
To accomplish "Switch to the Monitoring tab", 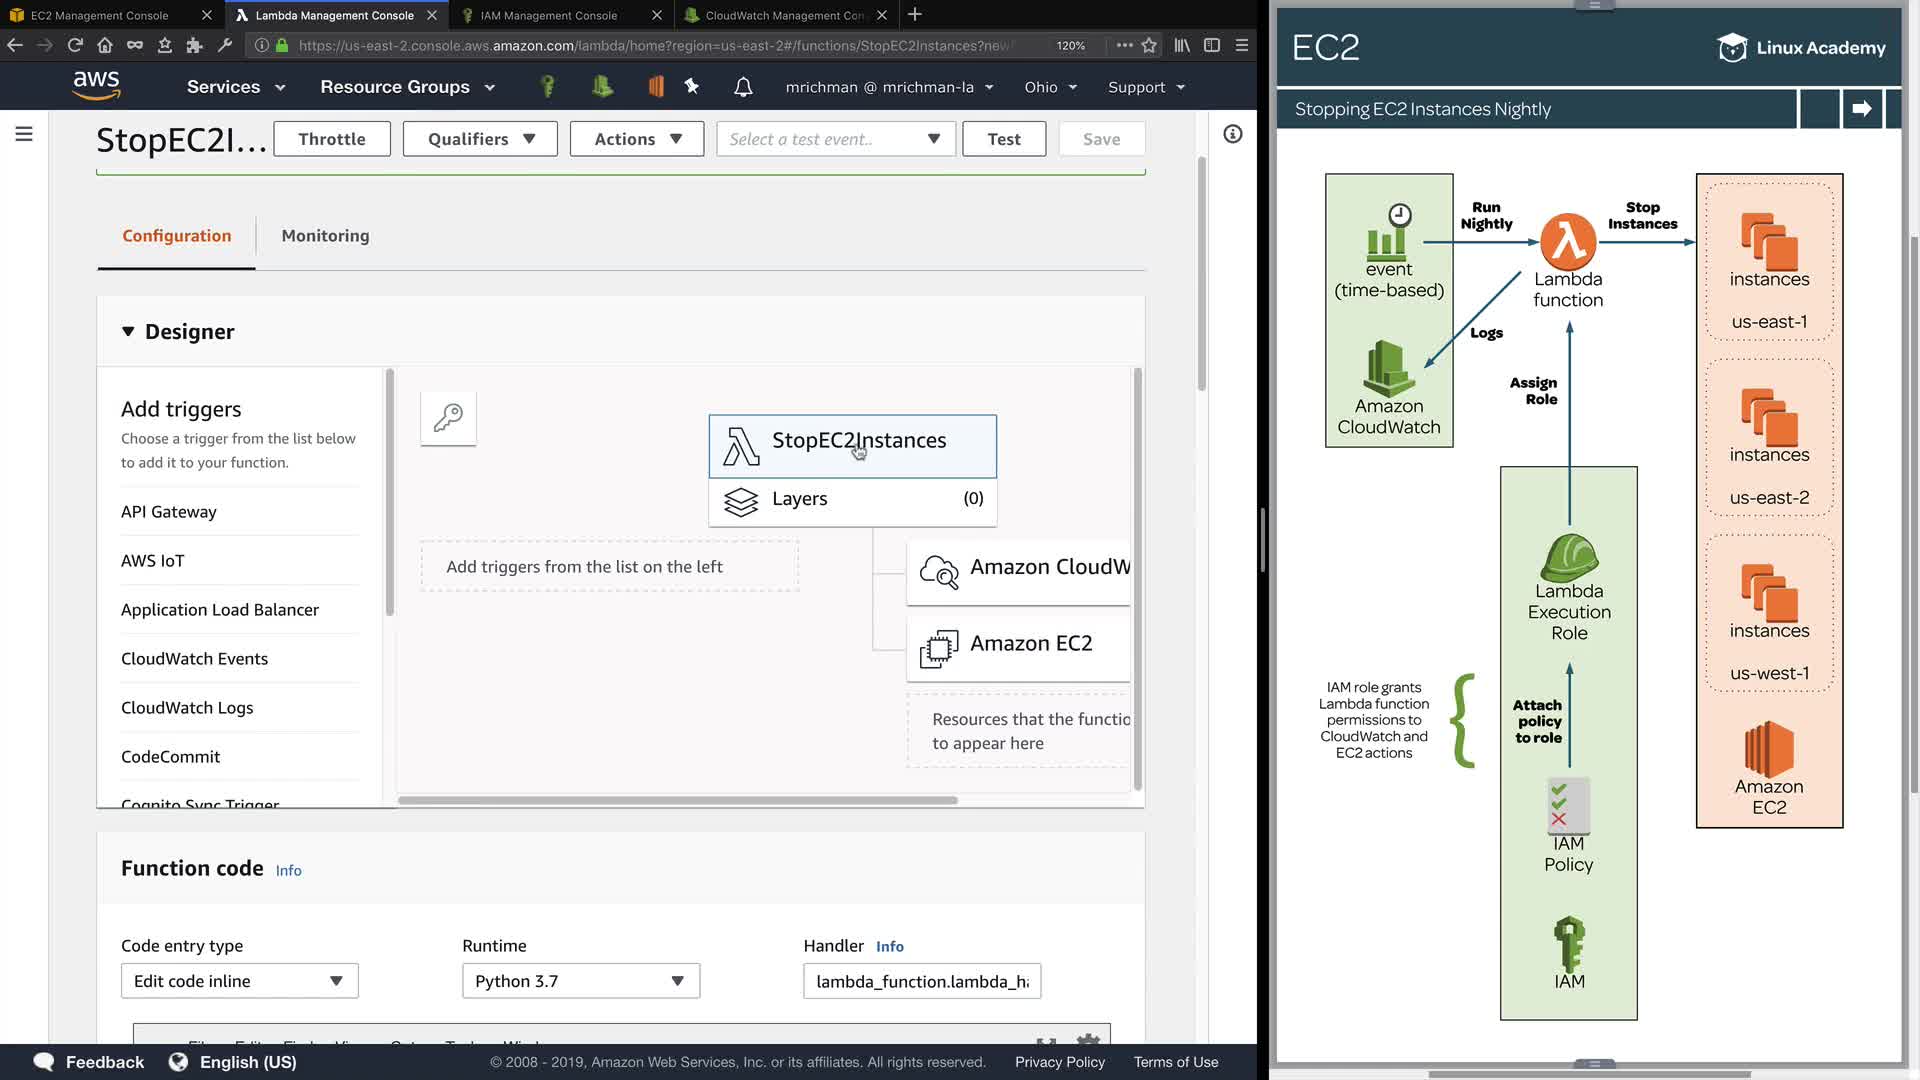I will point(325,236).
